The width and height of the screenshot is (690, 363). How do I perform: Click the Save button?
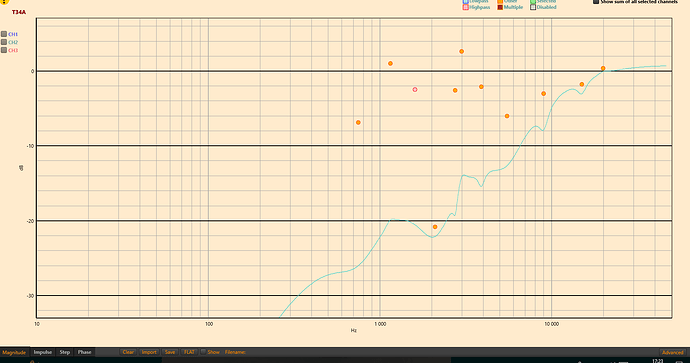click(x=170, y=352)
